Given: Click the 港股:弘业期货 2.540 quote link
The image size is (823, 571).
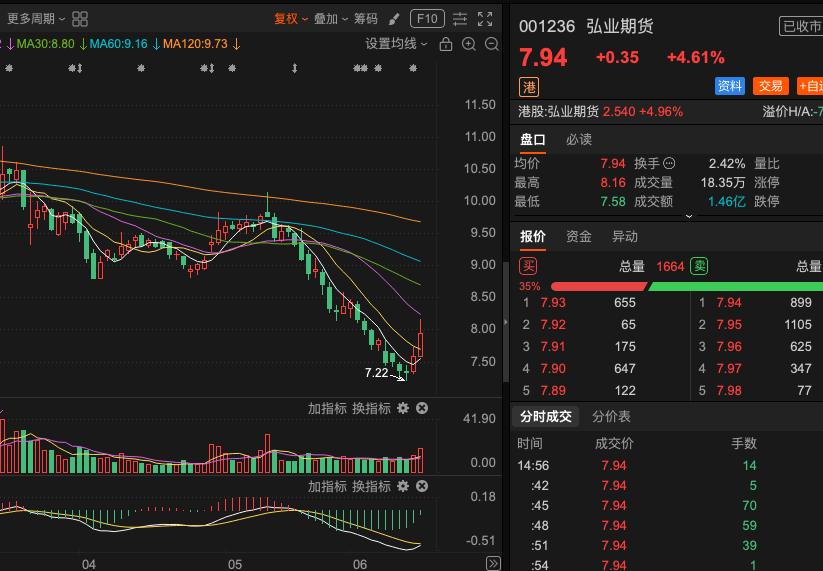Looking at the screenshot, I should tap(600, 112).
